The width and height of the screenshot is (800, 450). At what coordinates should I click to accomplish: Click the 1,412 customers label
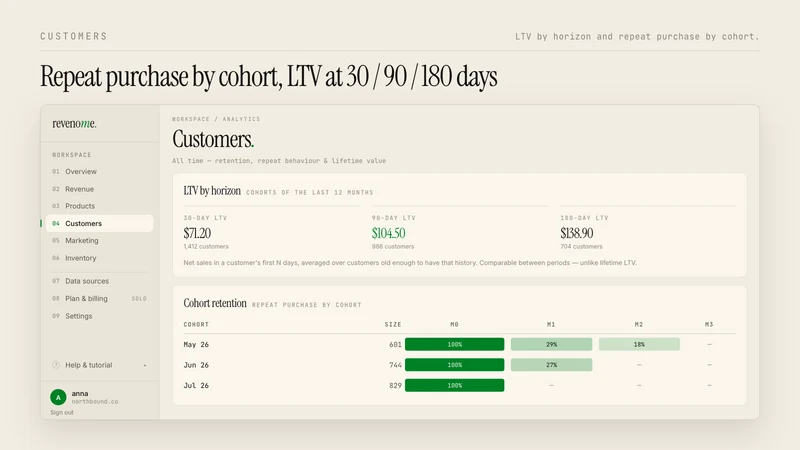(x=206, y=246)
